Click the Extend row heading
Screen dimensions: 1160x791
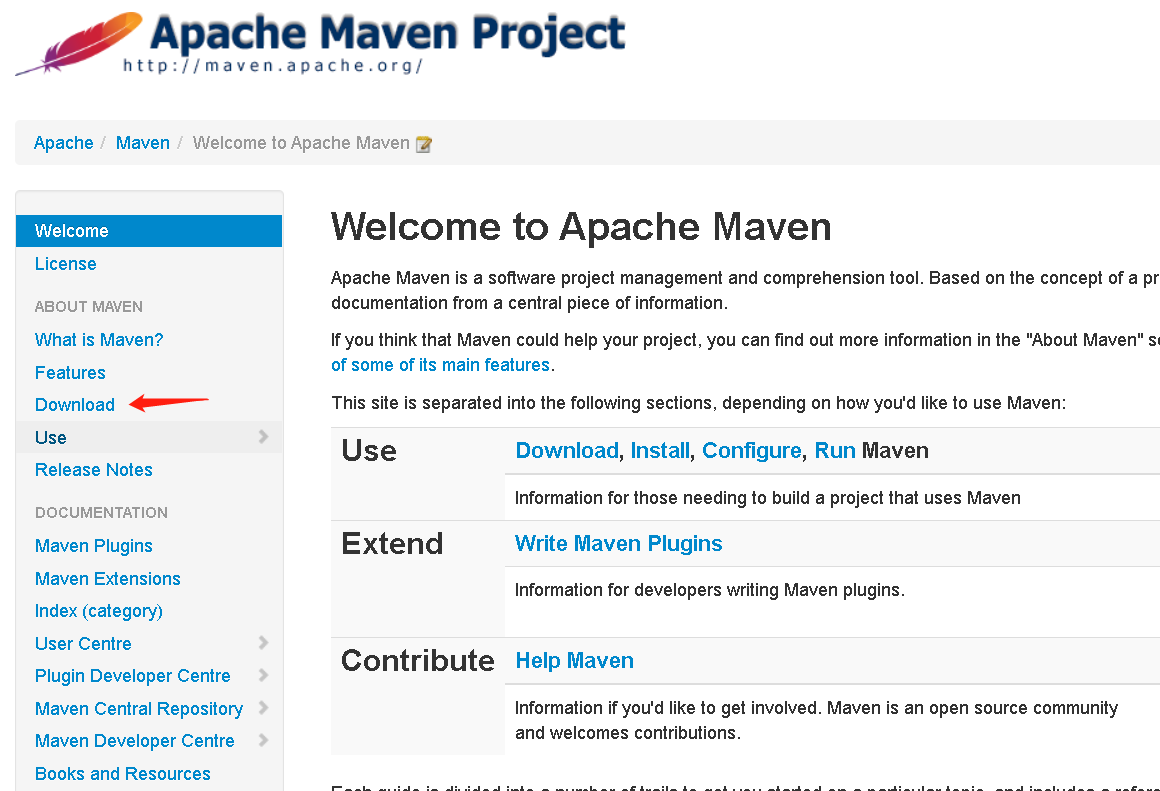coord(392,544)
